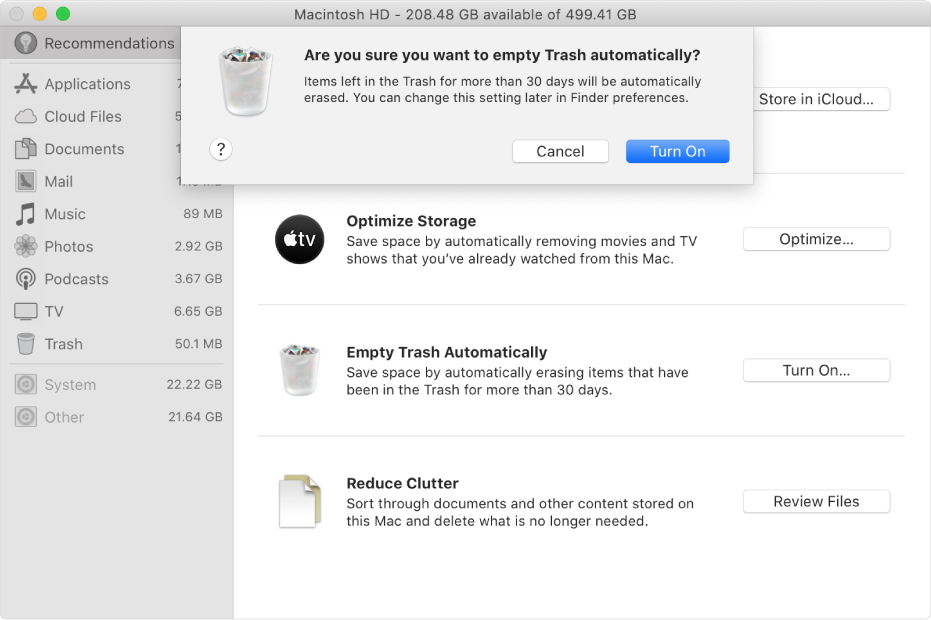
Task: Click Turn On… for Empty Trash Automatically
Action: pos(816,371)
